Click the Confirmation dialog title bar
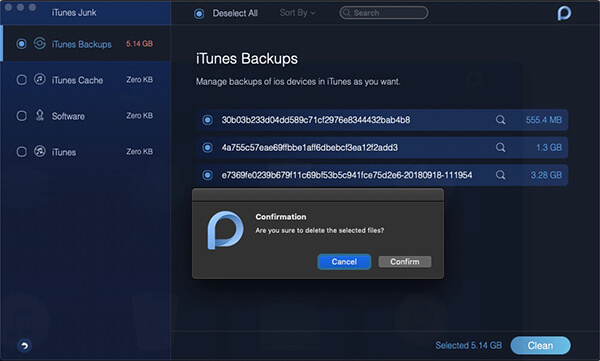The image size is (600, 361). tap(318, 194)
